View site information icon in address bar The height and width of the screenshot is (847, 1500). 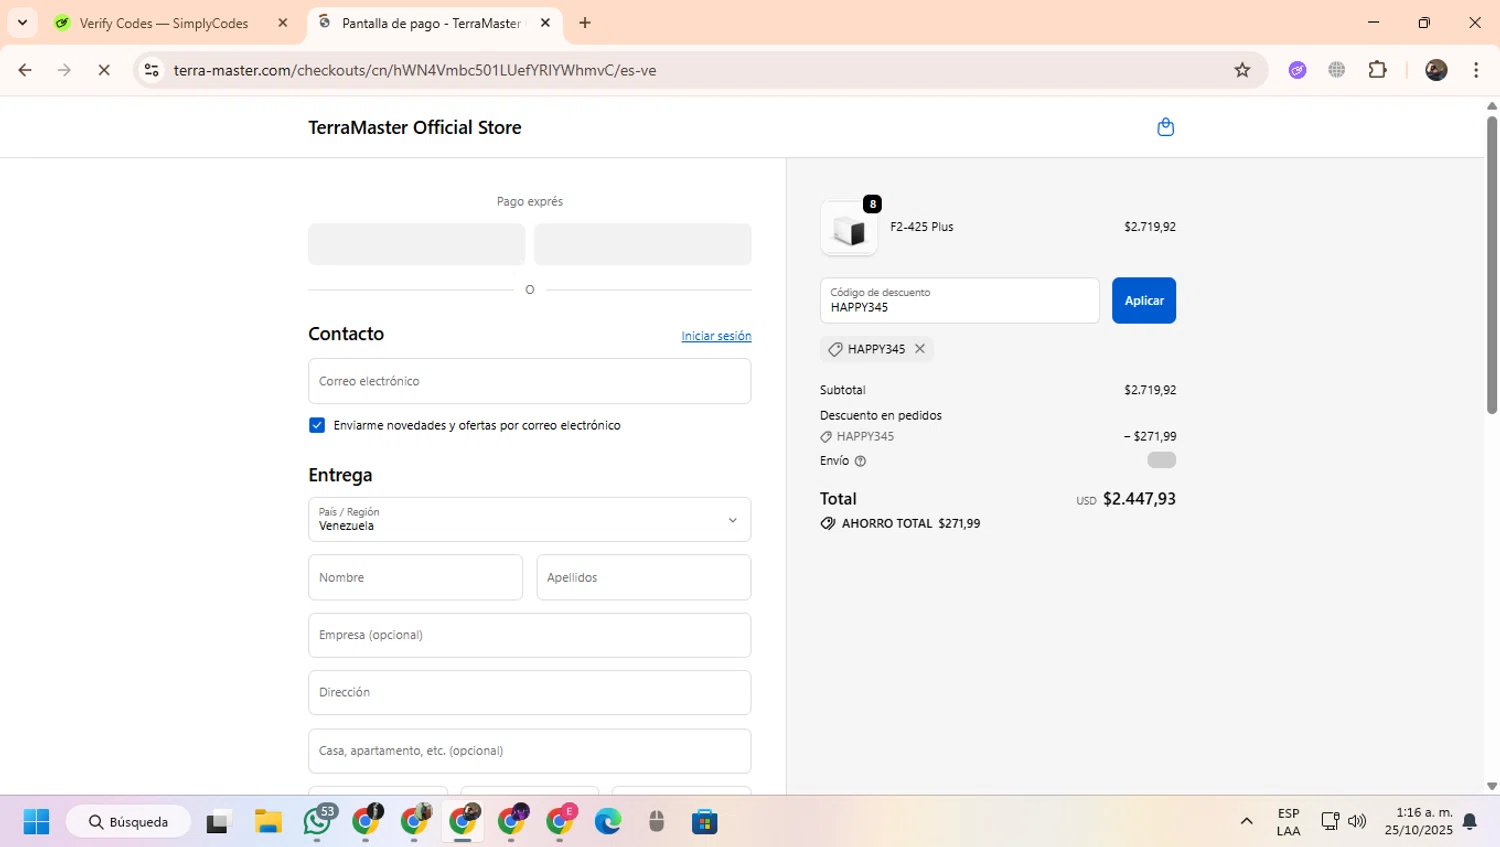pyautogui.click(x=151, y=70)
